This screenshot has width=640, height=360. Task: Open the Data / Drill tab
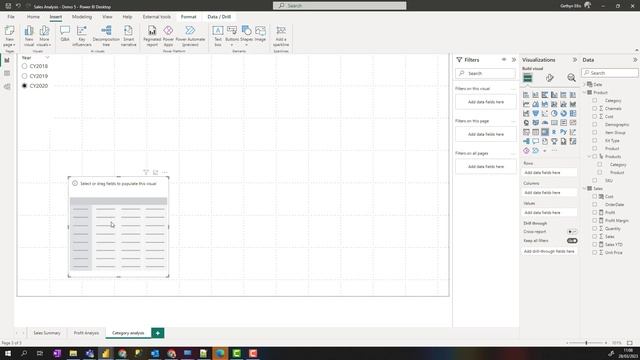[x=219, y=17]
